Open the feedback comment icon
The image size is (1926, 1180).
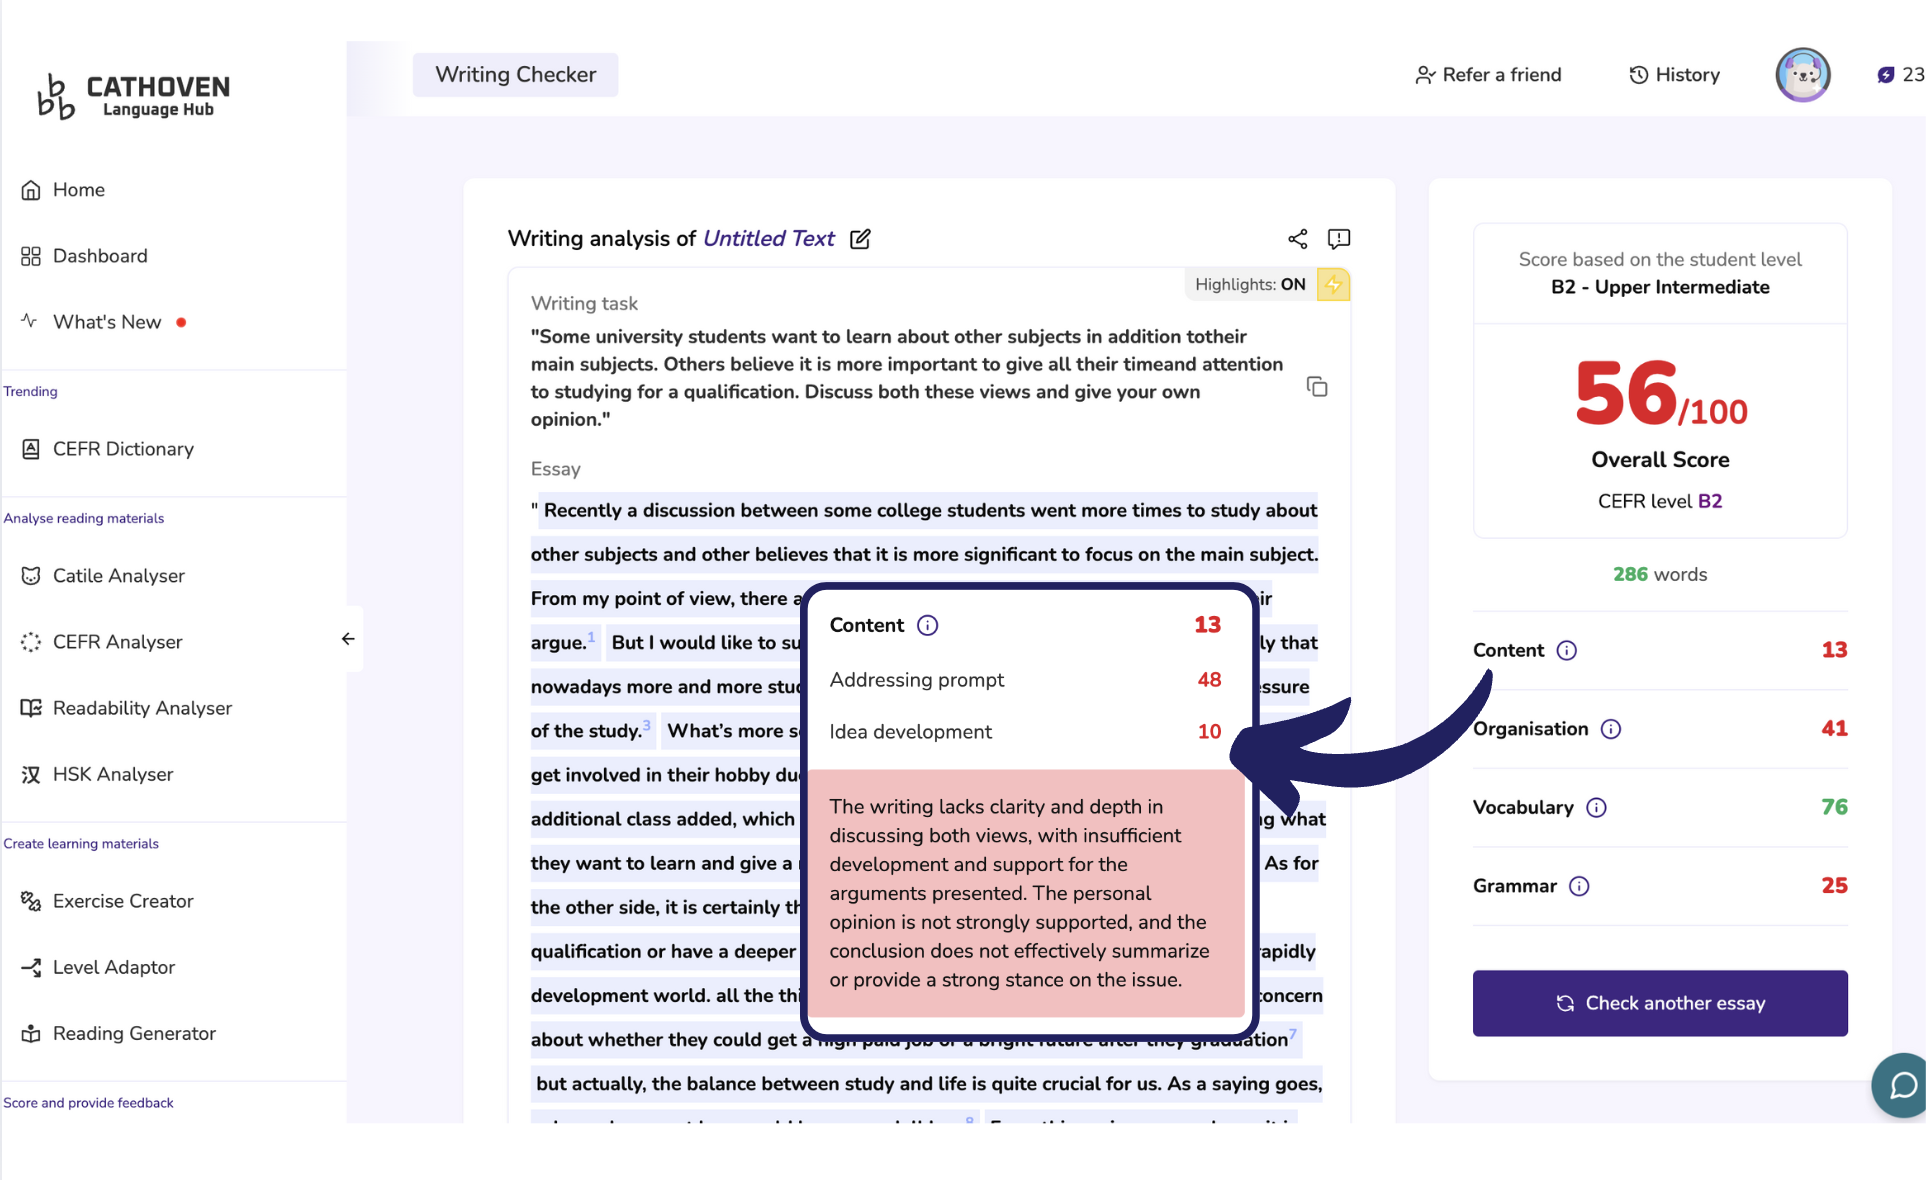click(1338, 239)
